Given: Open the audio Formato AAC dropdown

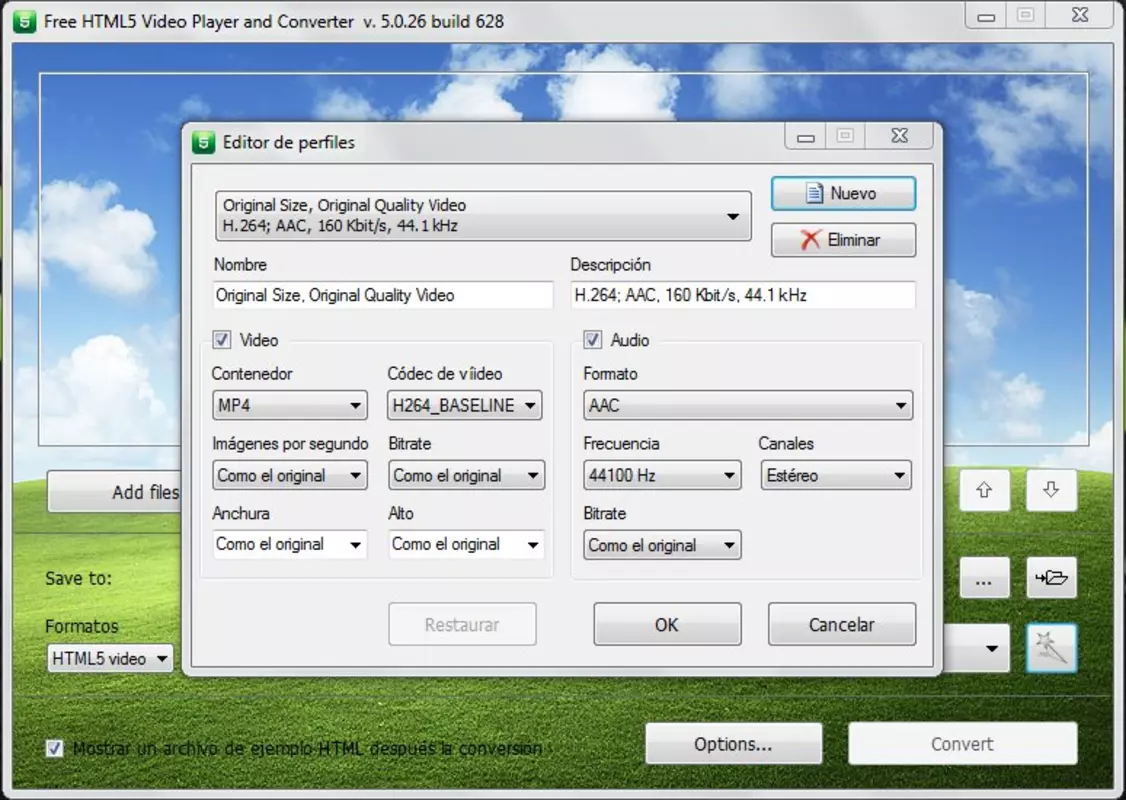Looking at the screenshot, I should (x=748, y=405).
